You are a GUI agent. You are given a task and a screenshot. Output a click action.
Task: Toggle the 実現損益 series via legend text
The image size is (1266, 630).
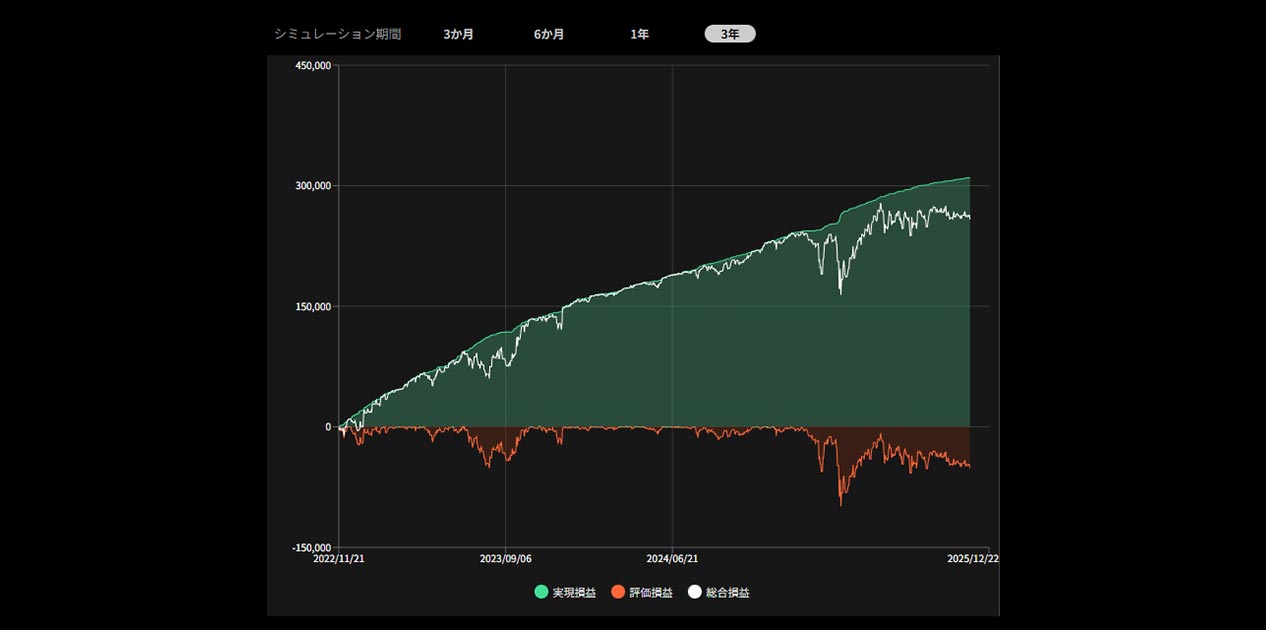pyautogui.click(x=574, y=593)
